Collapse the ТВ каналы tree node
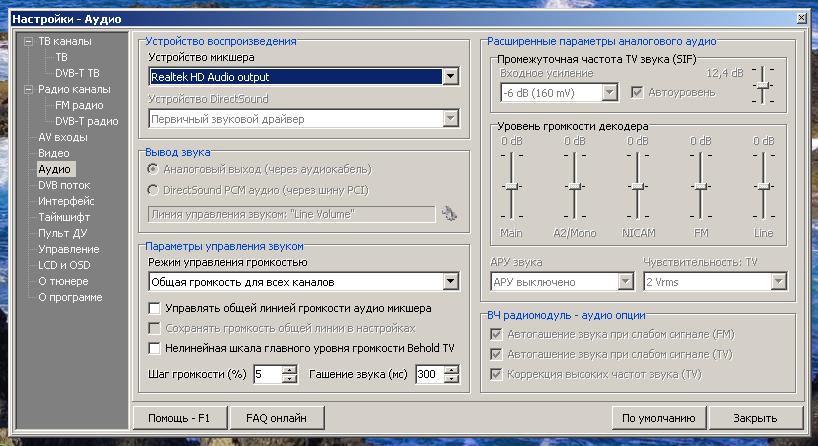 tap(27, 42)
